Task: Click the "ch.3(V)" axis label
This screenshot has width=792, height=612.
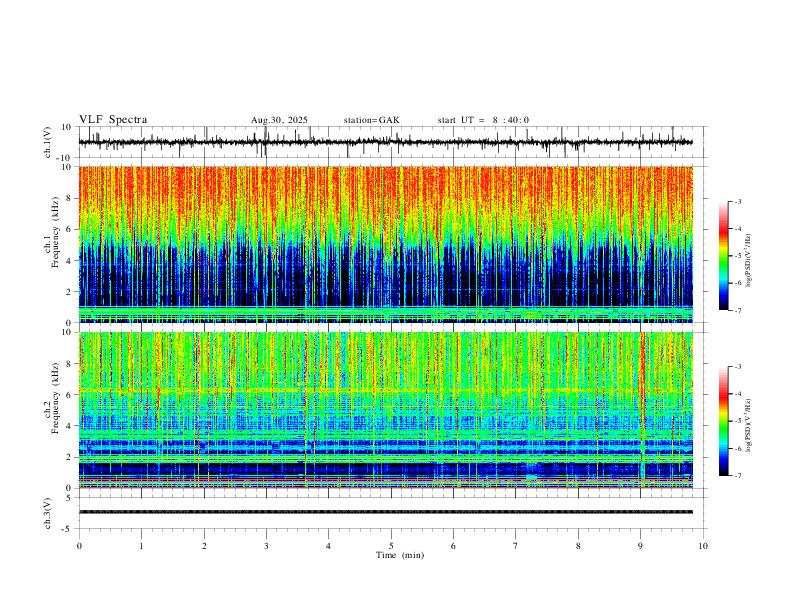Action: [48, 513]
